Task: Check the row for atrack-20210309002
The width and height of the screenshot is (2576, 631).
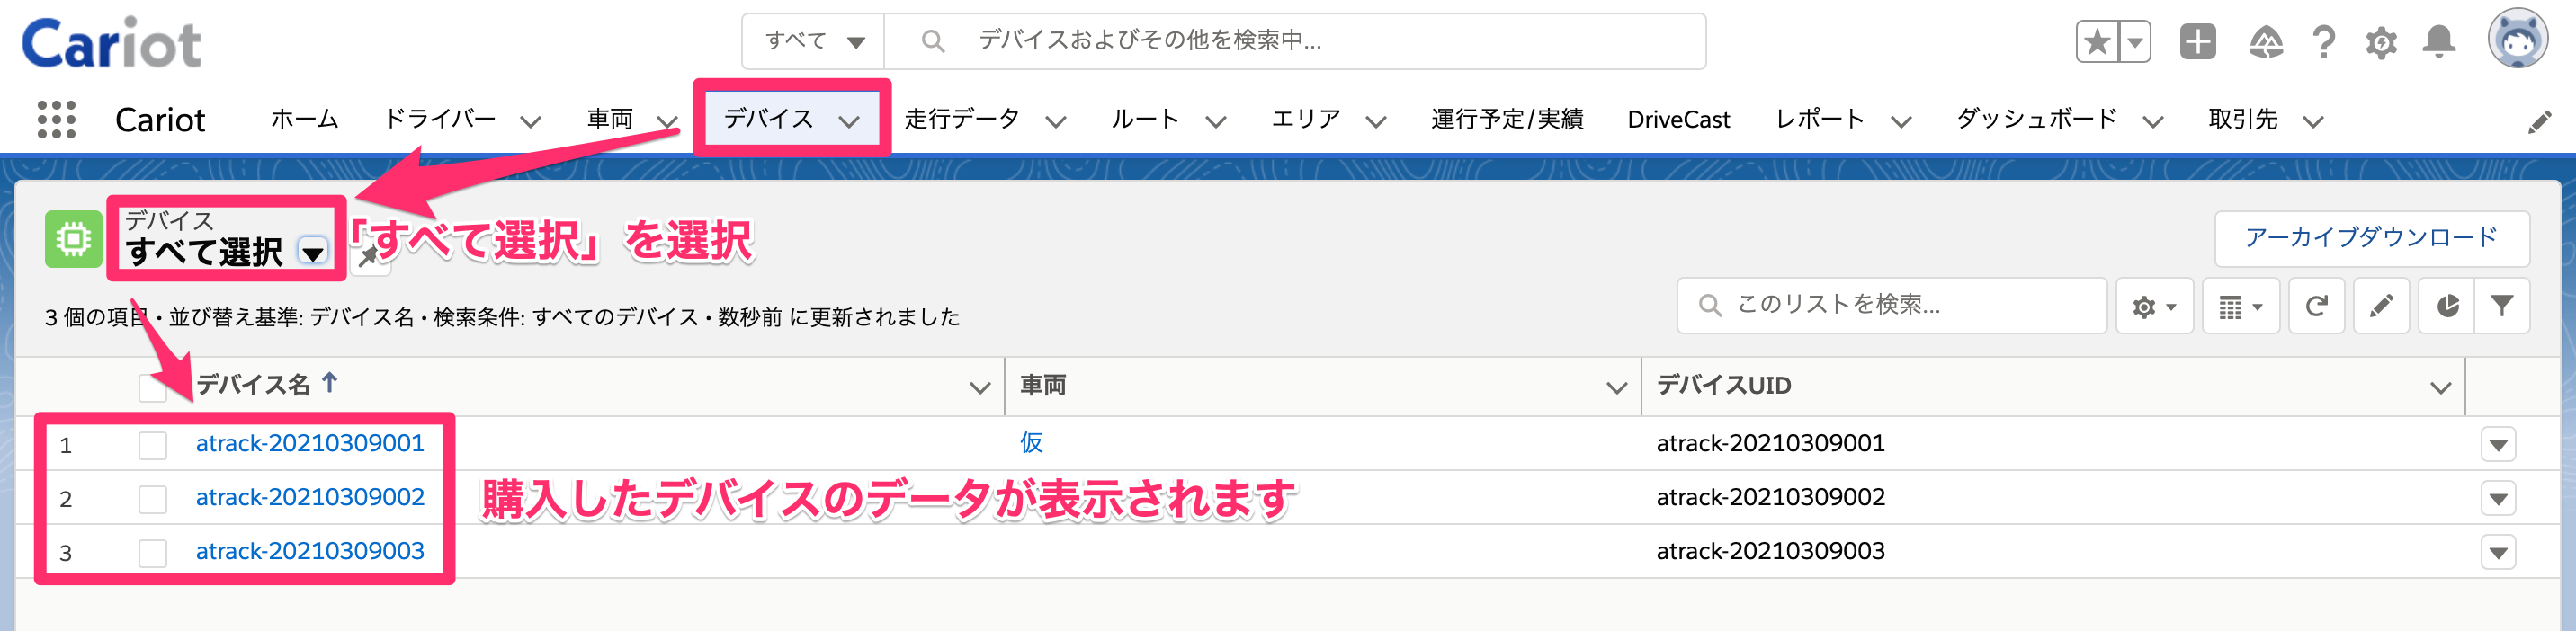Action: [153, 499]
